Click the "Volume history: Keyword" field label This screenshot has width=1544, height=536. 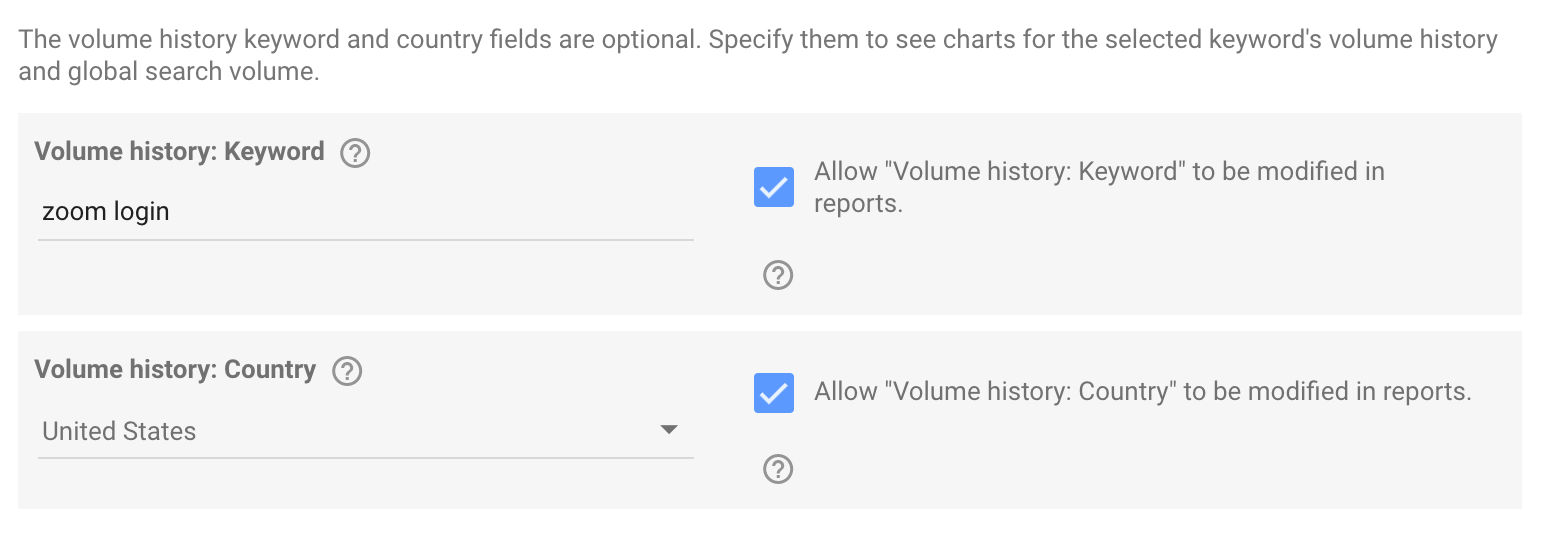(x=179, y=152)
